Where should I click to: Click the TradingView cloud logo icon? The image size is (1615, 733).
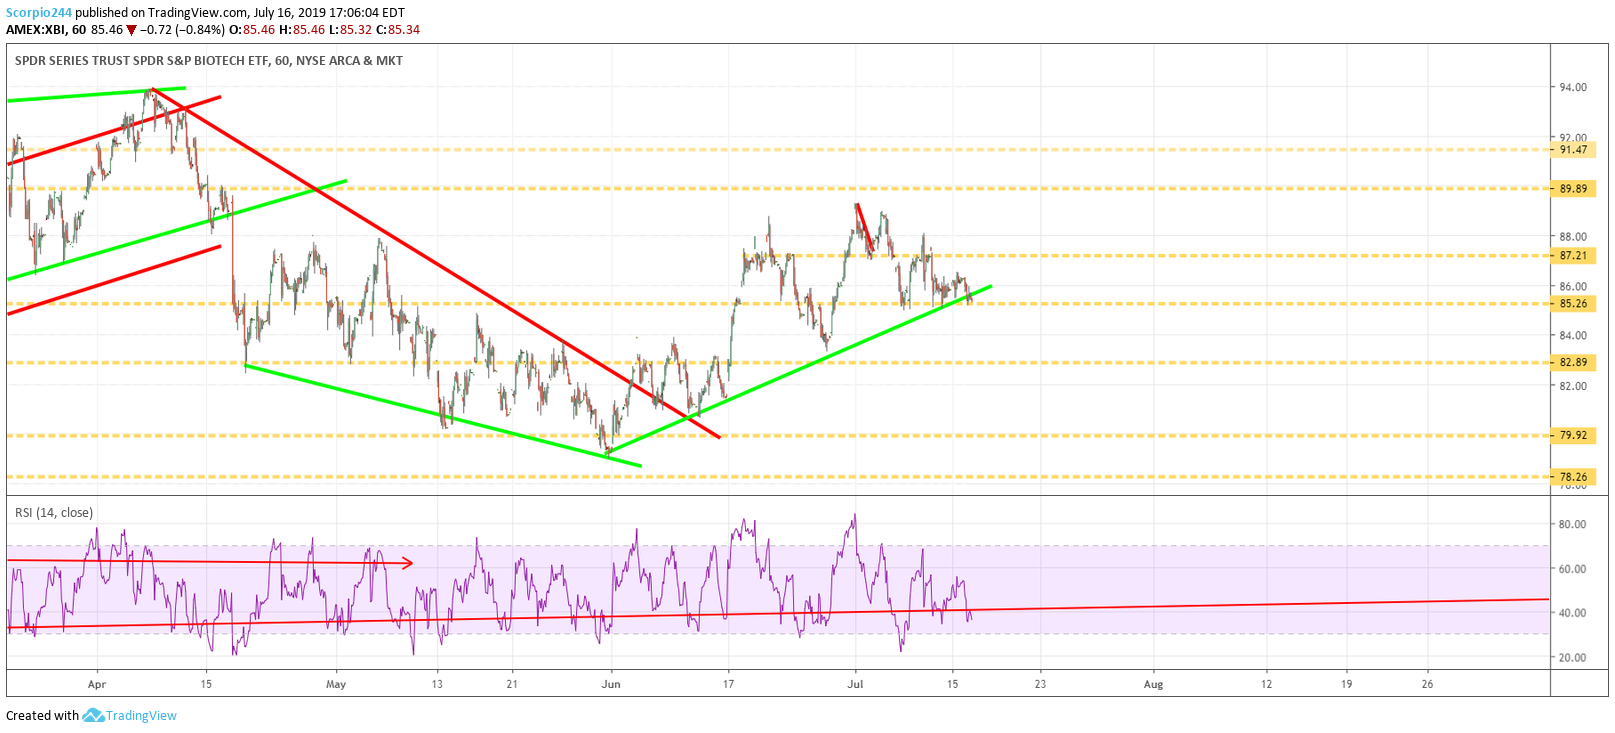(x=93, y=715)
